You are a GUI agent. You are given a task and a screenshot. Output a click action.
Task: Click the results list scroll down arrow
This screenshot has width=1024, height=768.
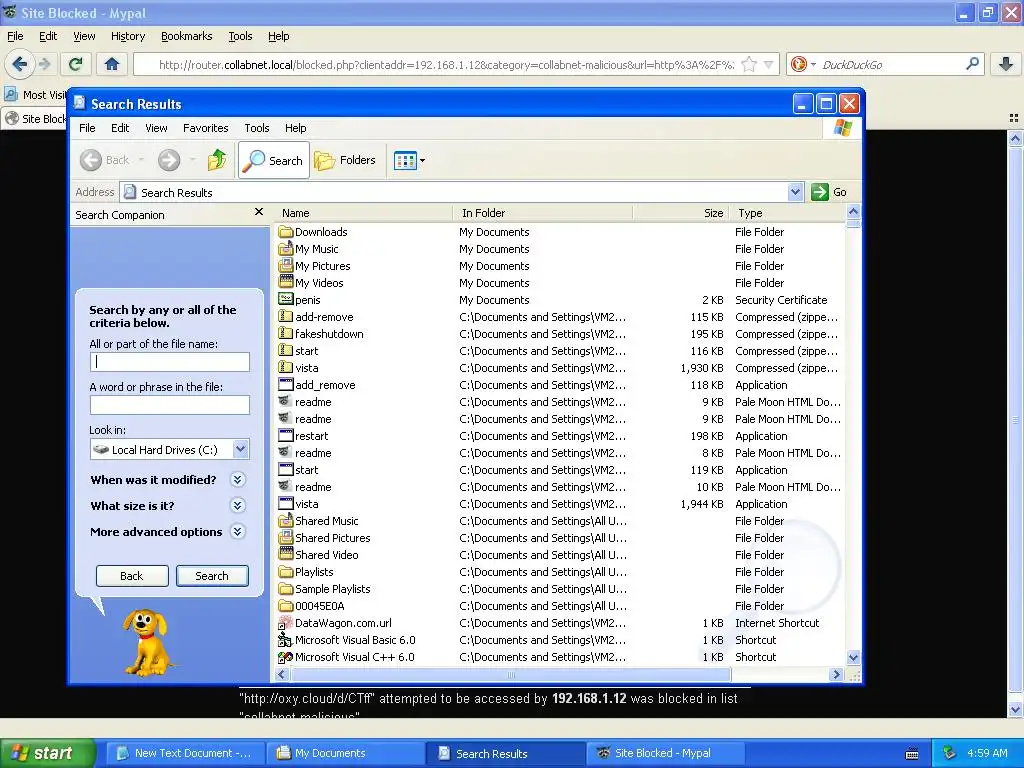click(x=853, y=658)
